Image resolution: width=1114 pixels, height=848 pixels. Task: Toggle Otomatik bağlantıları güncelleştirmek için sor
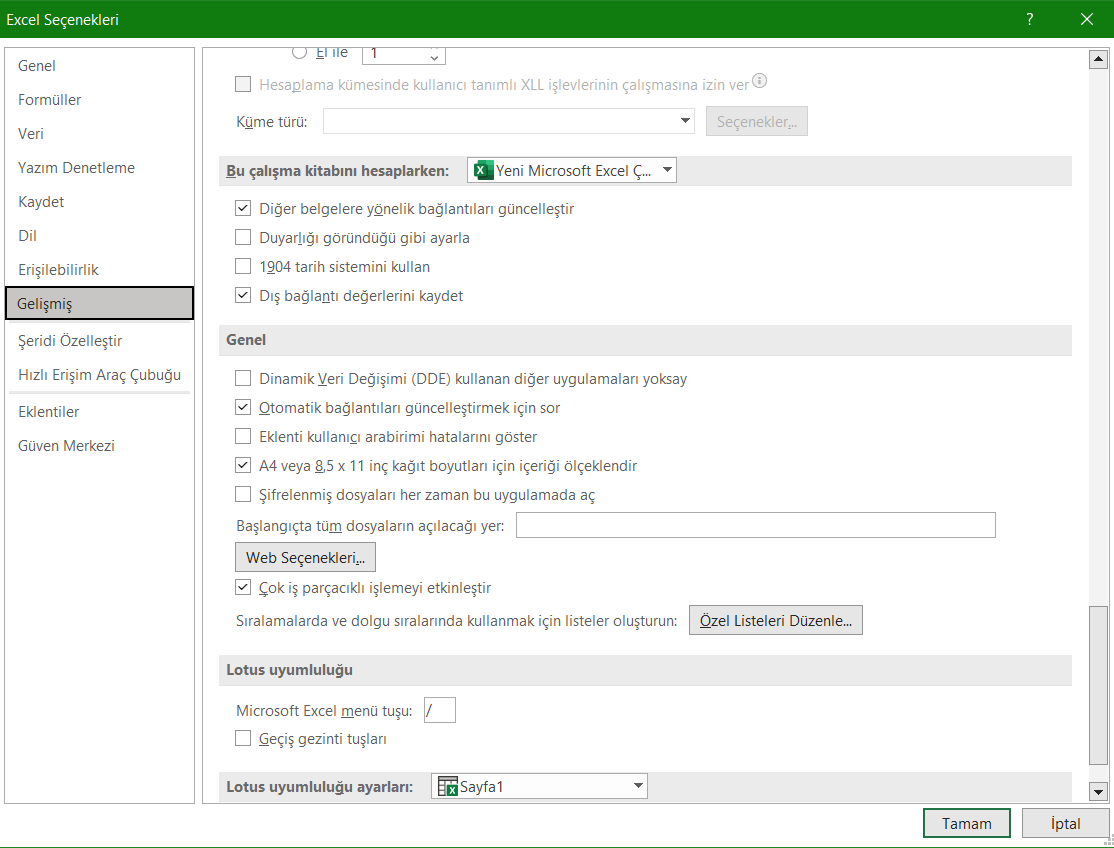243,408
